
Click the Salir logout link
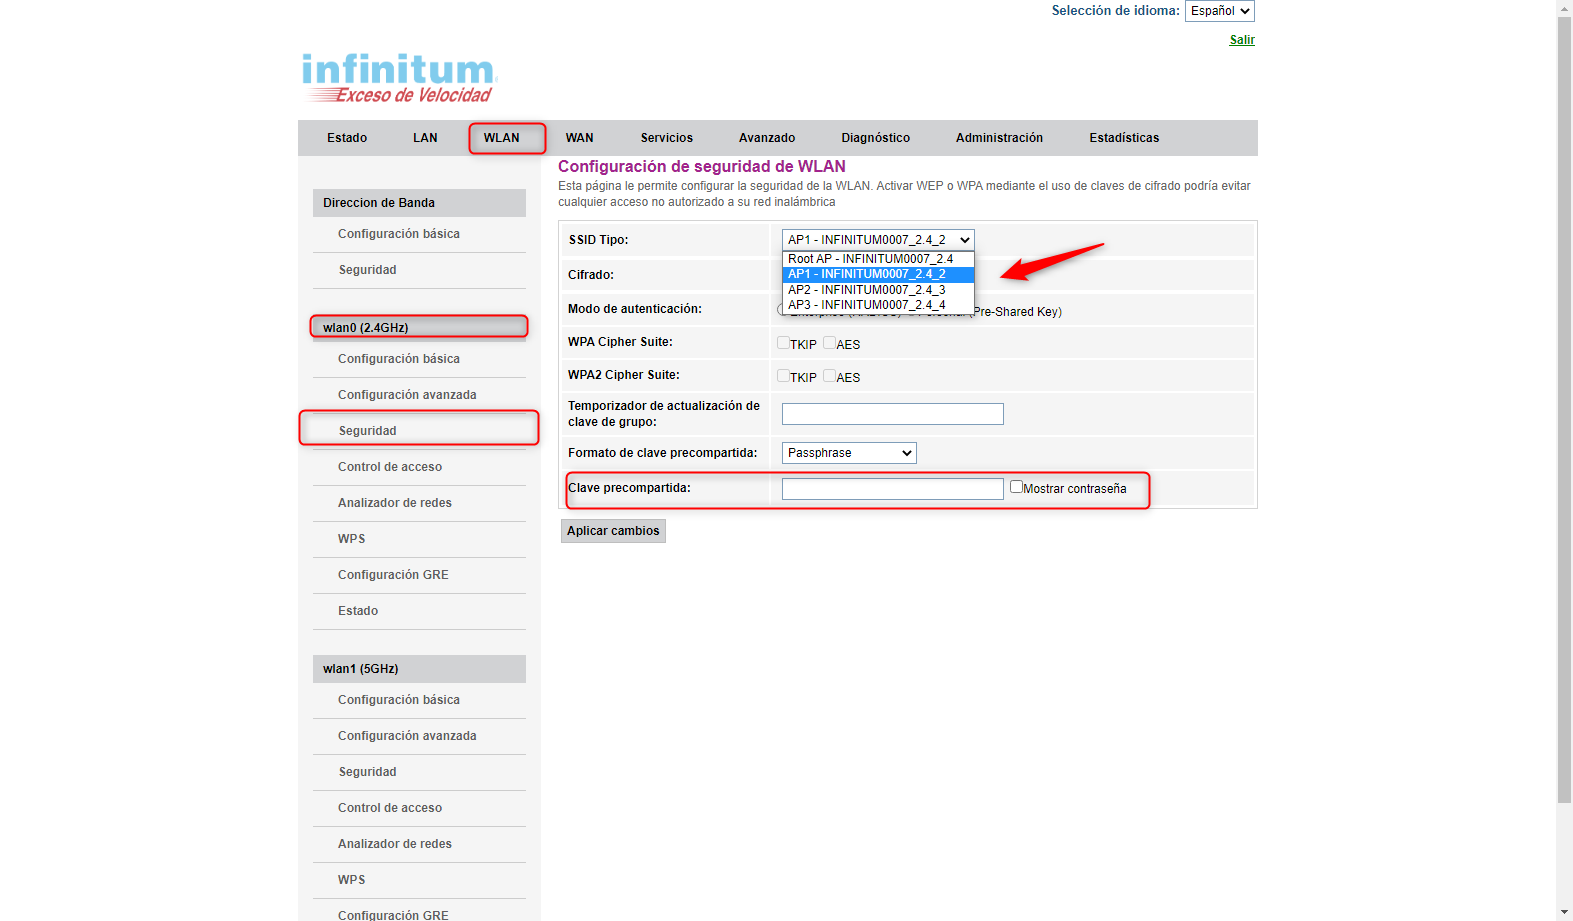(1241, 40)
